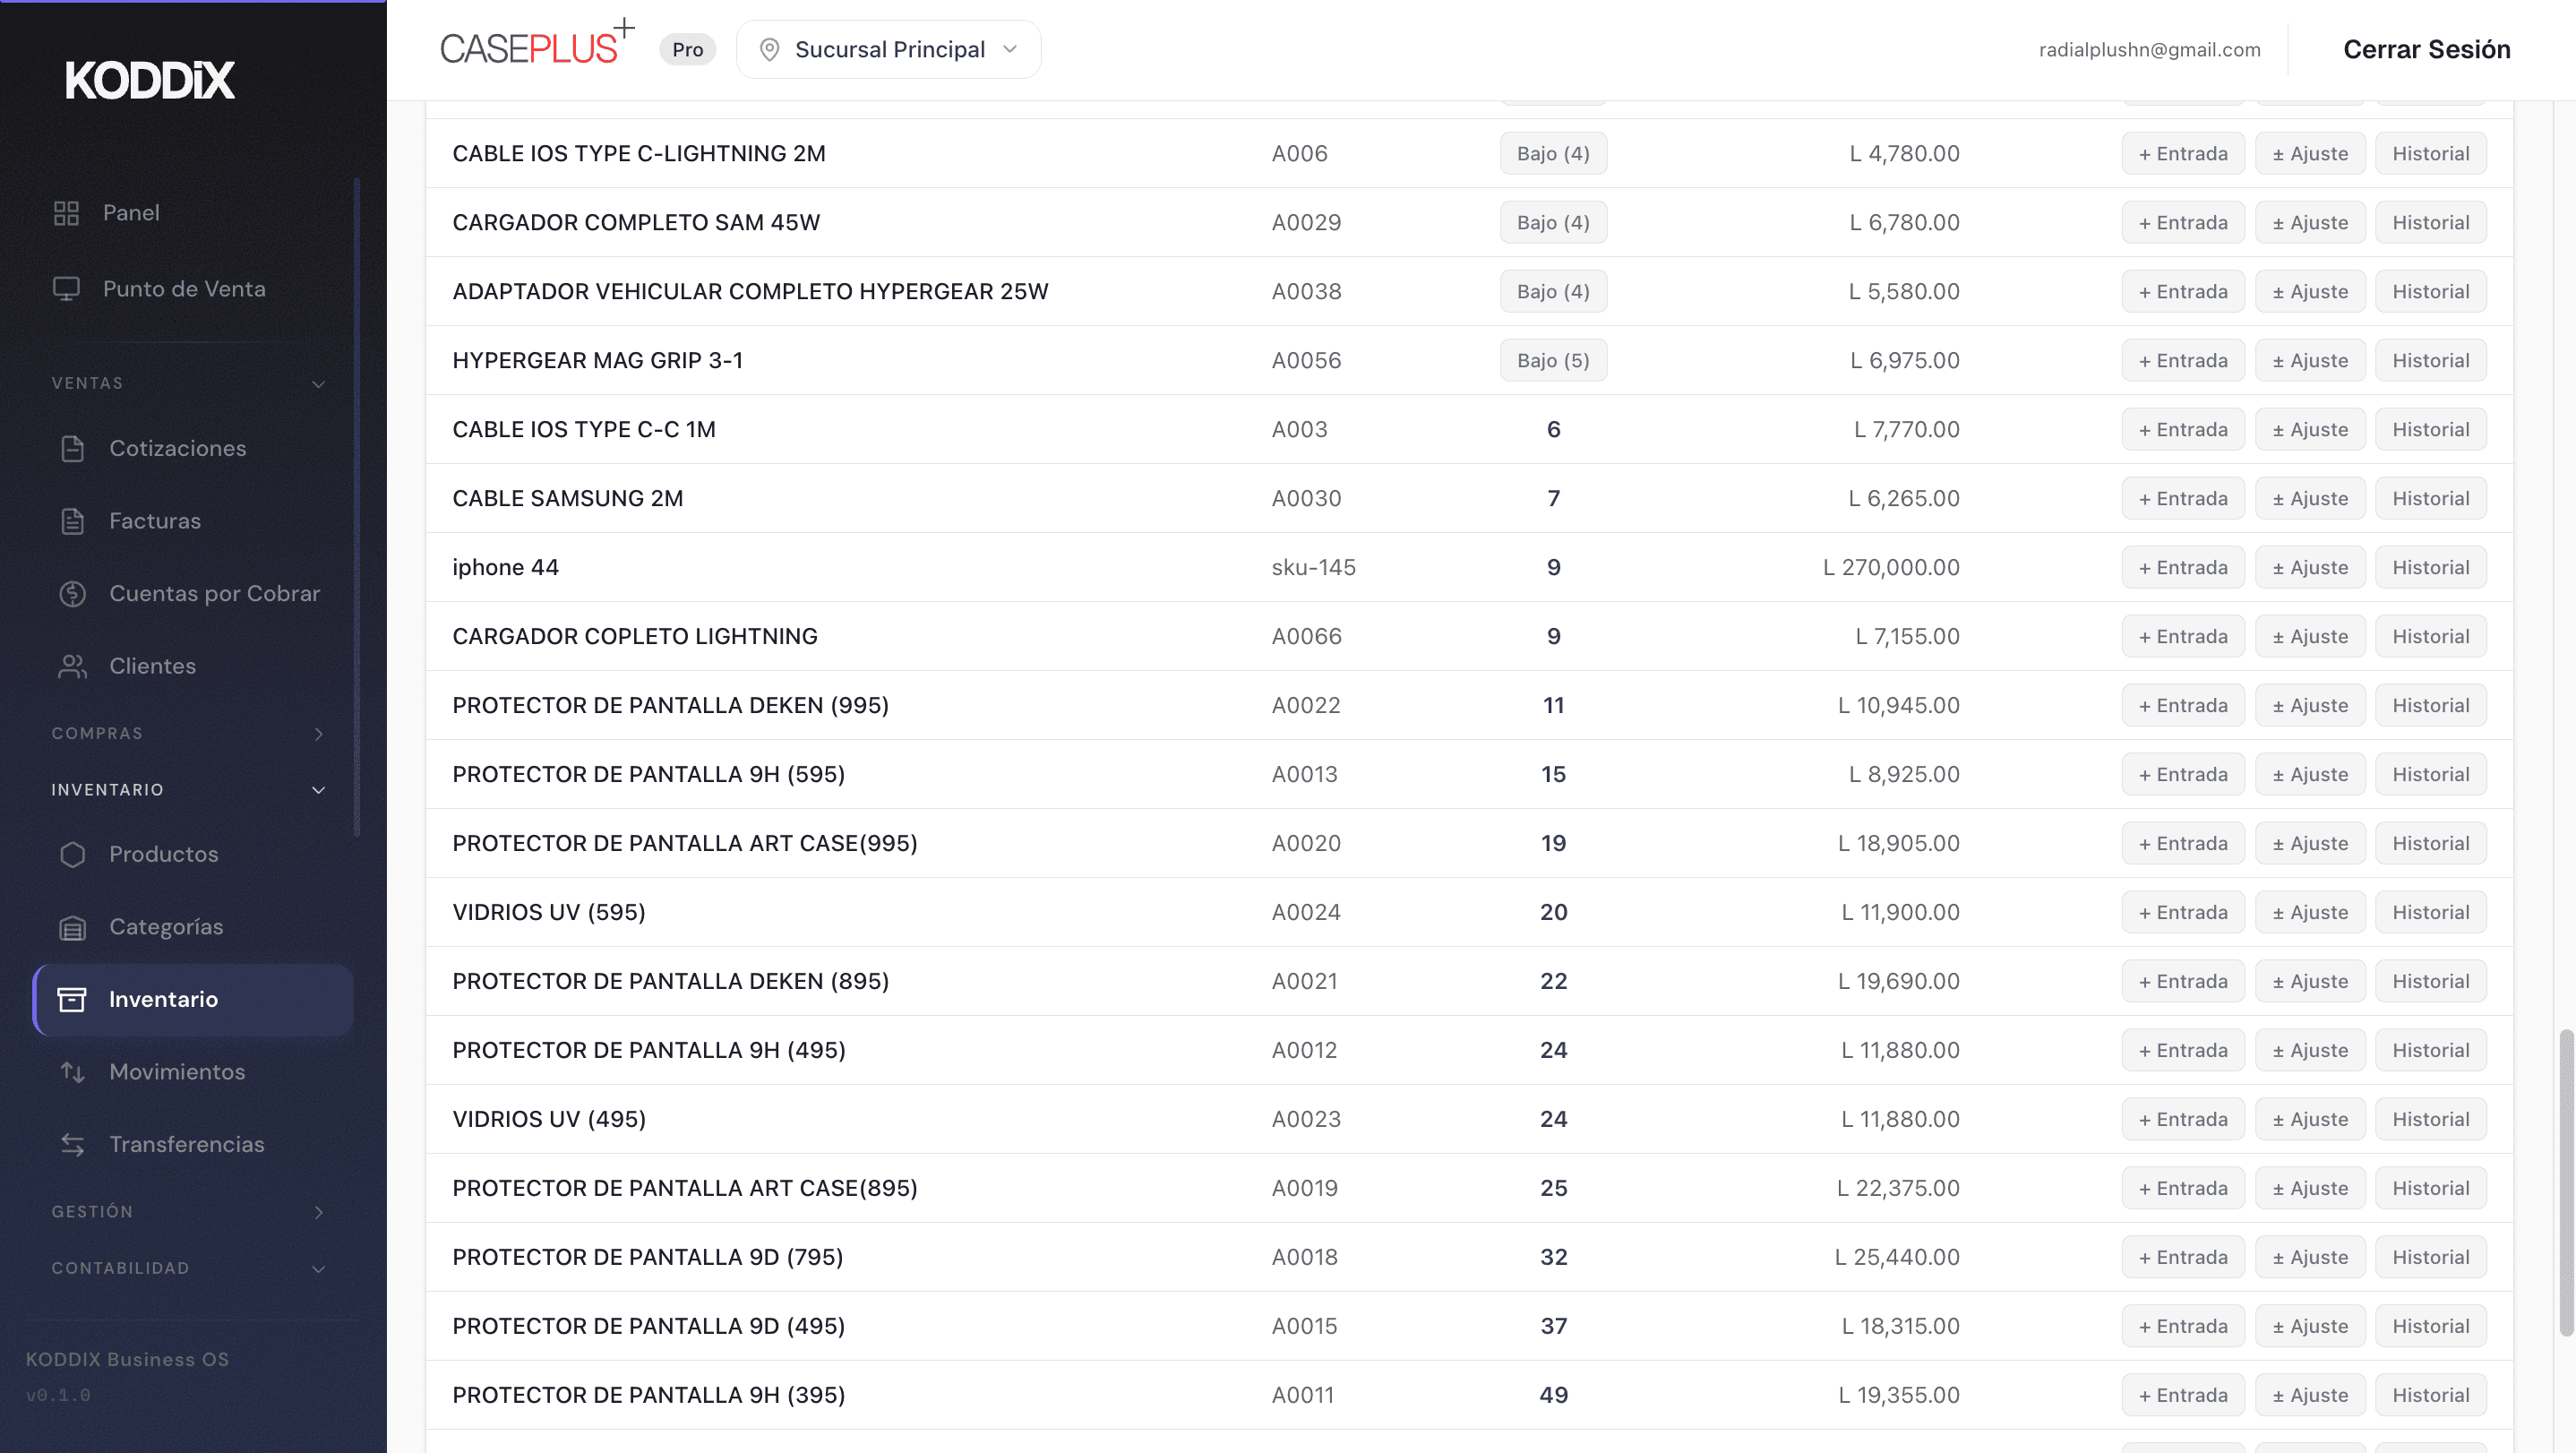Collapse the VENTAS sidebar section
The width and height of the screenshot is (2576, 1453).
[318, 384]
